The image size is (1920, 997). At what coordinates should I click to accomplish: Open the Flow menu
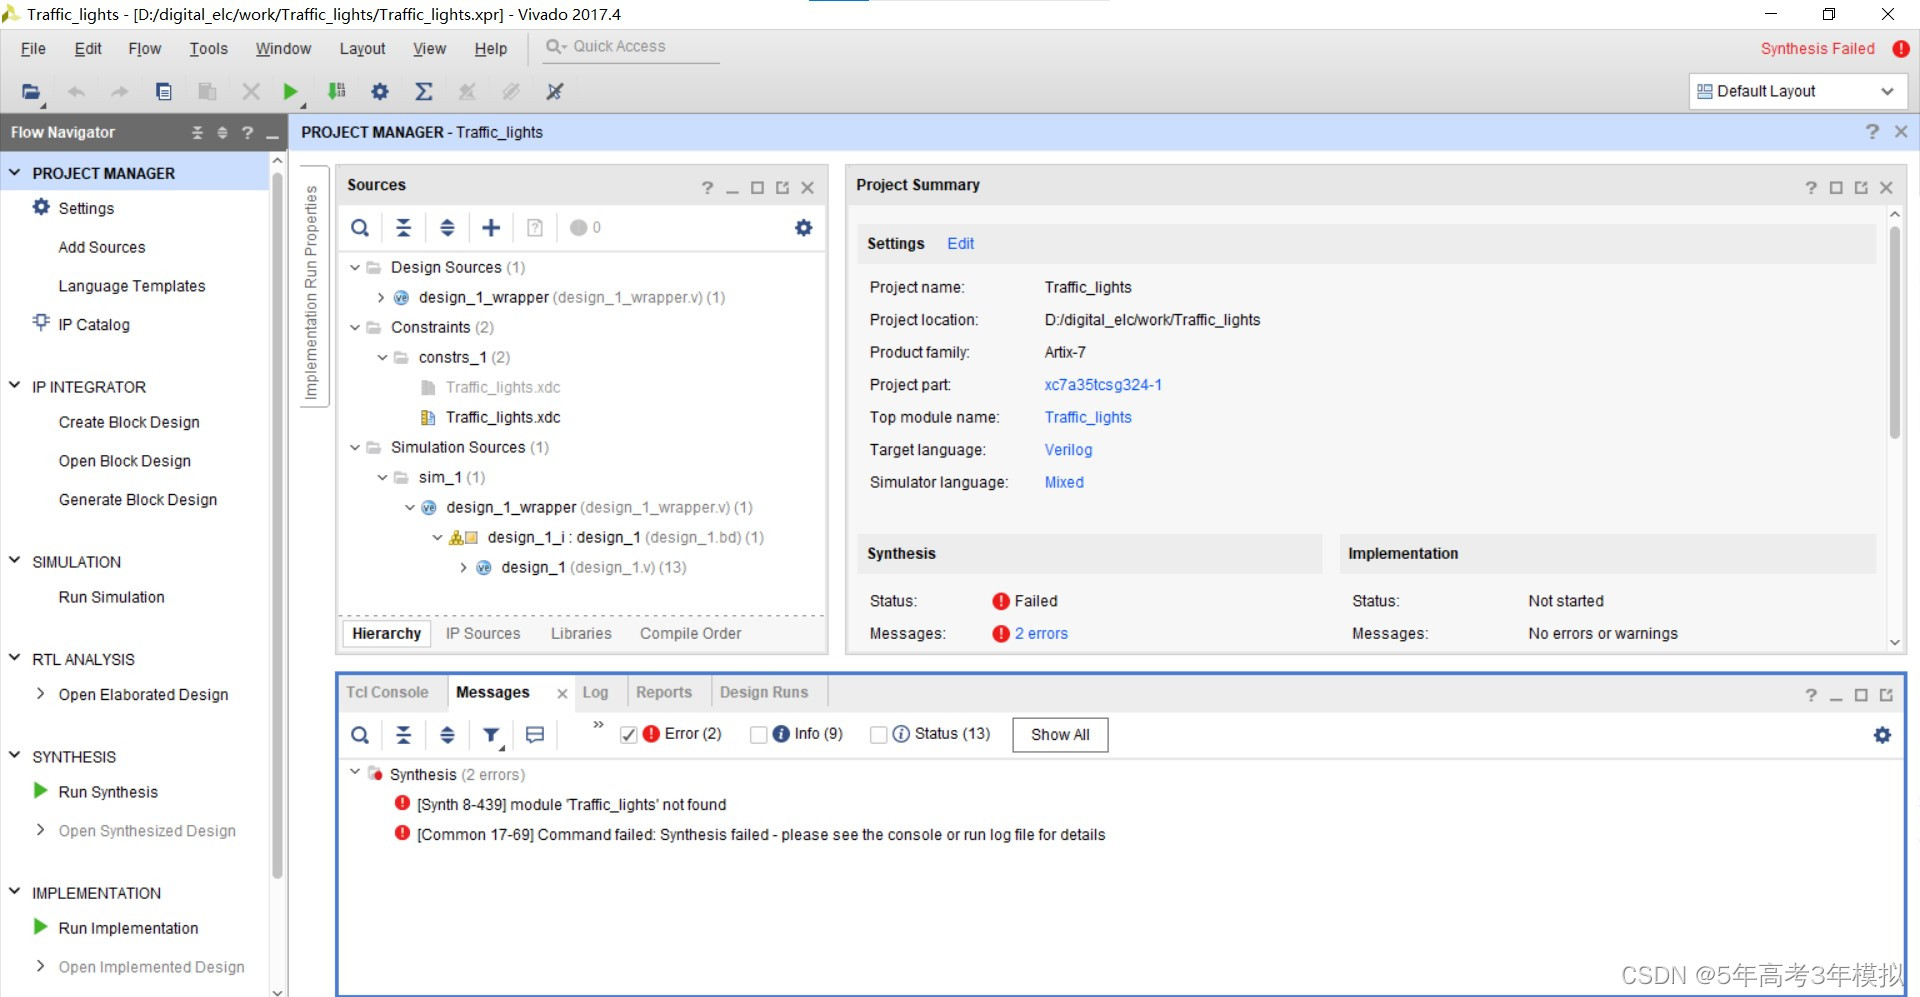(x=145, y=48)
